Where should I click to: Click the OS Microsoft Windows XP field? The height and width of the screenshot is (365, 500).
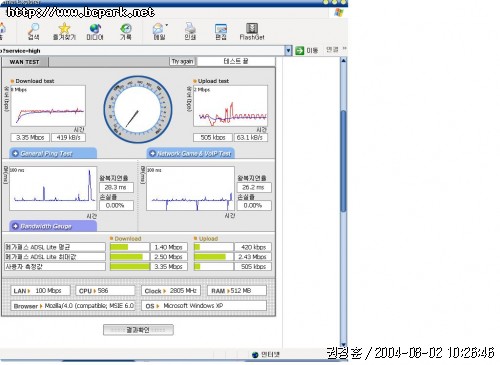204,306
